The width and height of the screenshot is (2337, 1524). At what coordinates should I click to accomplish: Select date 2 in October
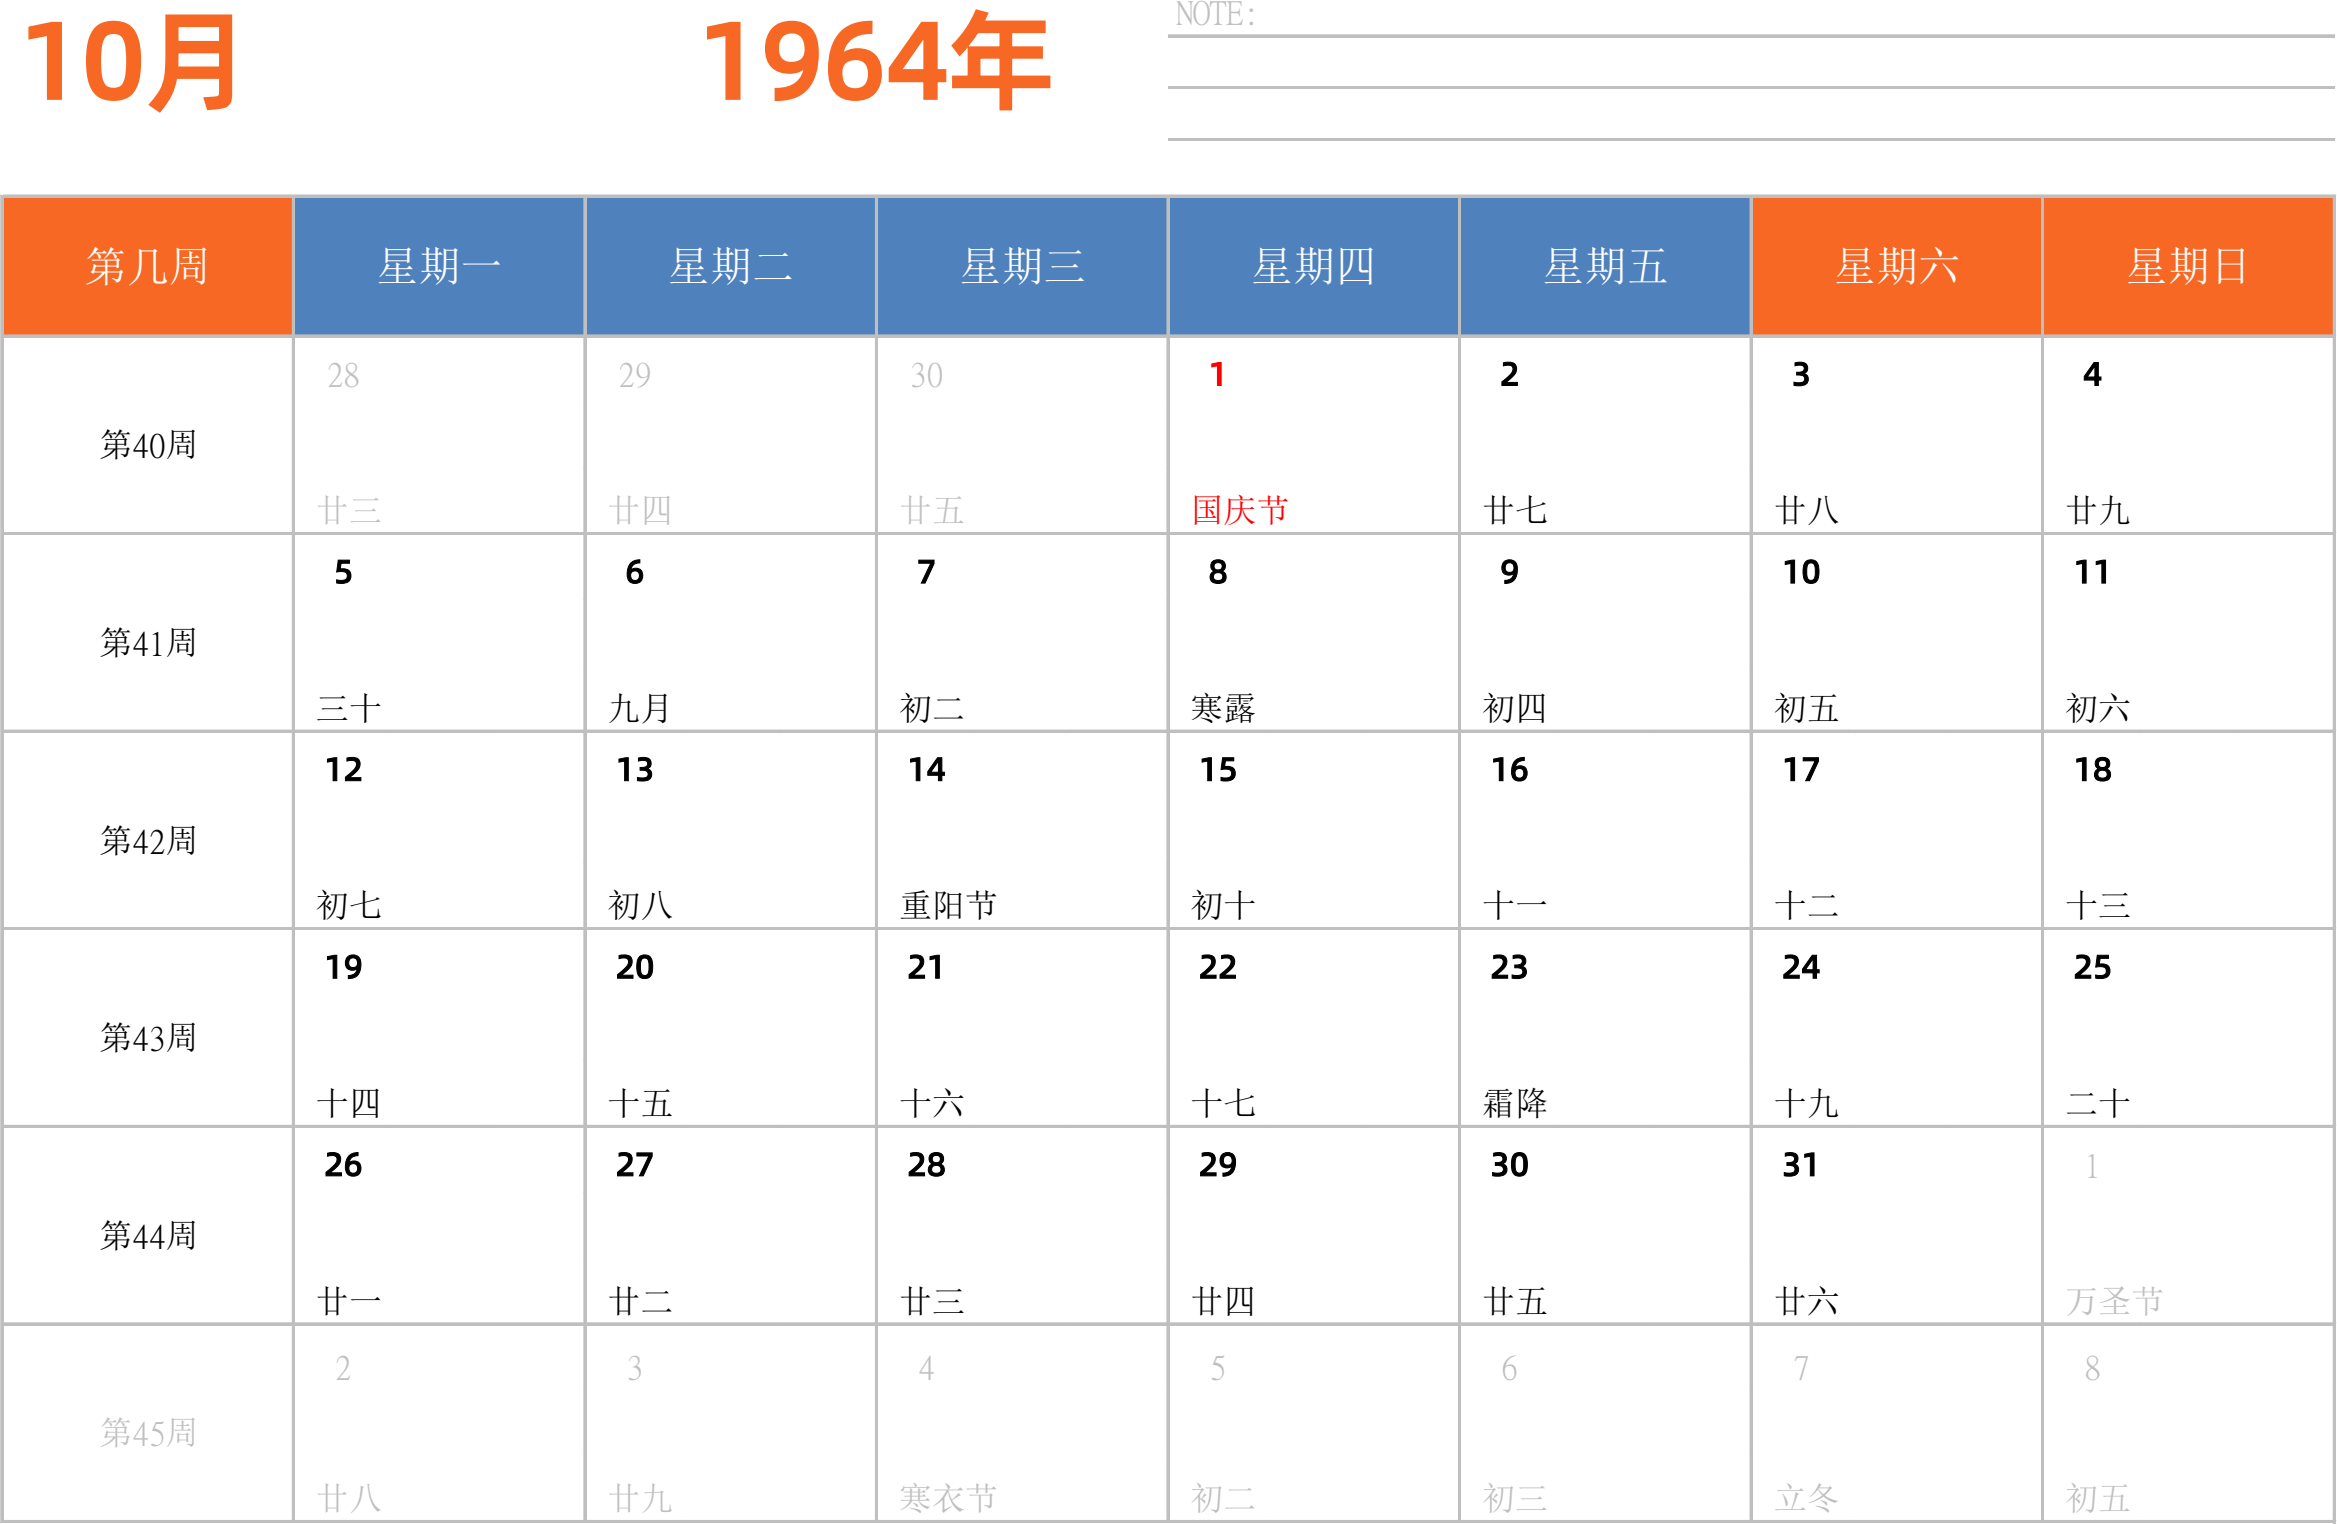pos(1509,375)
